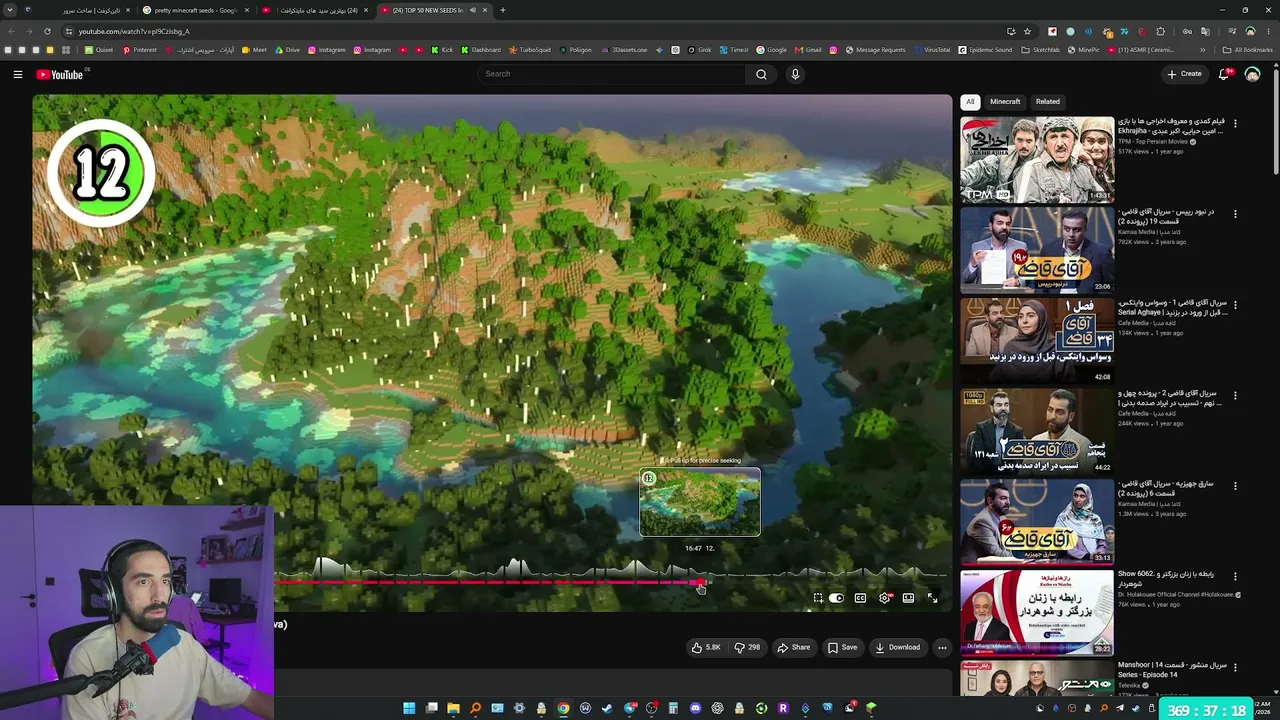Open the Create dropdown button
This screenshot has height=720, width=1280.
[x=1184, y=74]
